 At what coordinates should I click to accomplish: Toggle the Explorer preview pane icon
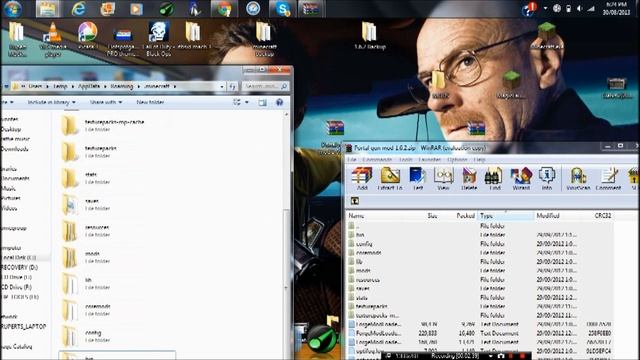[x=262, y=102]
